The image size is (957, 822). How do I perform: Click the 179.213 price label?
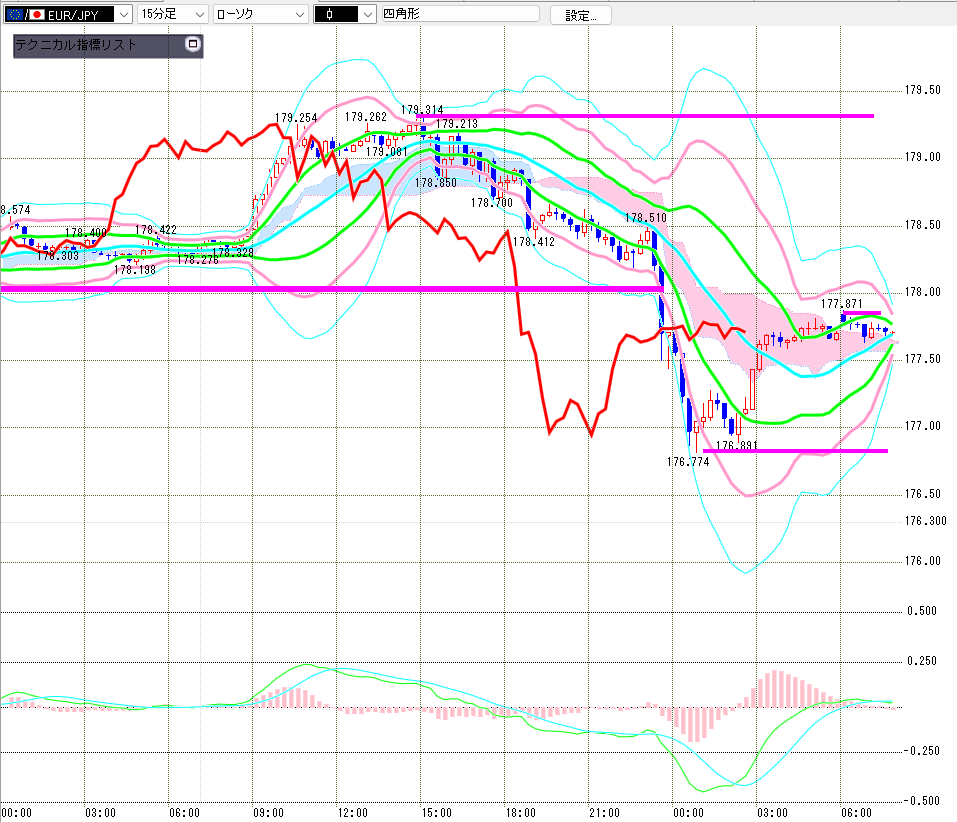457,124
